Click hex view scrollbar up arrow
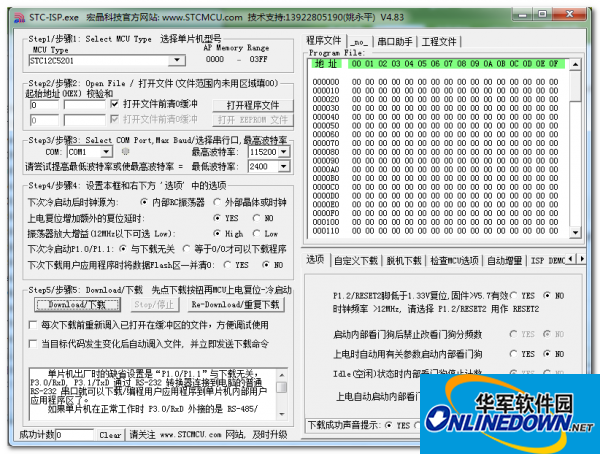This screenshot has width=600, height=454. 575,65
